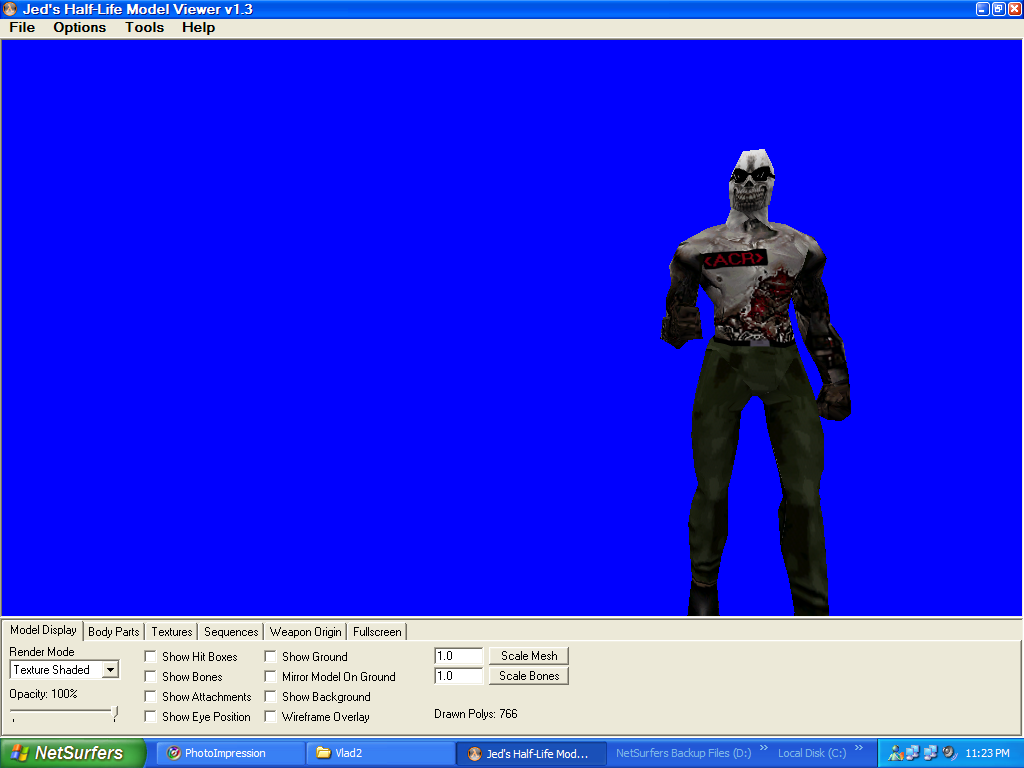
Task: Click the Vlad2 folder icon
Action: pos(323,753)
